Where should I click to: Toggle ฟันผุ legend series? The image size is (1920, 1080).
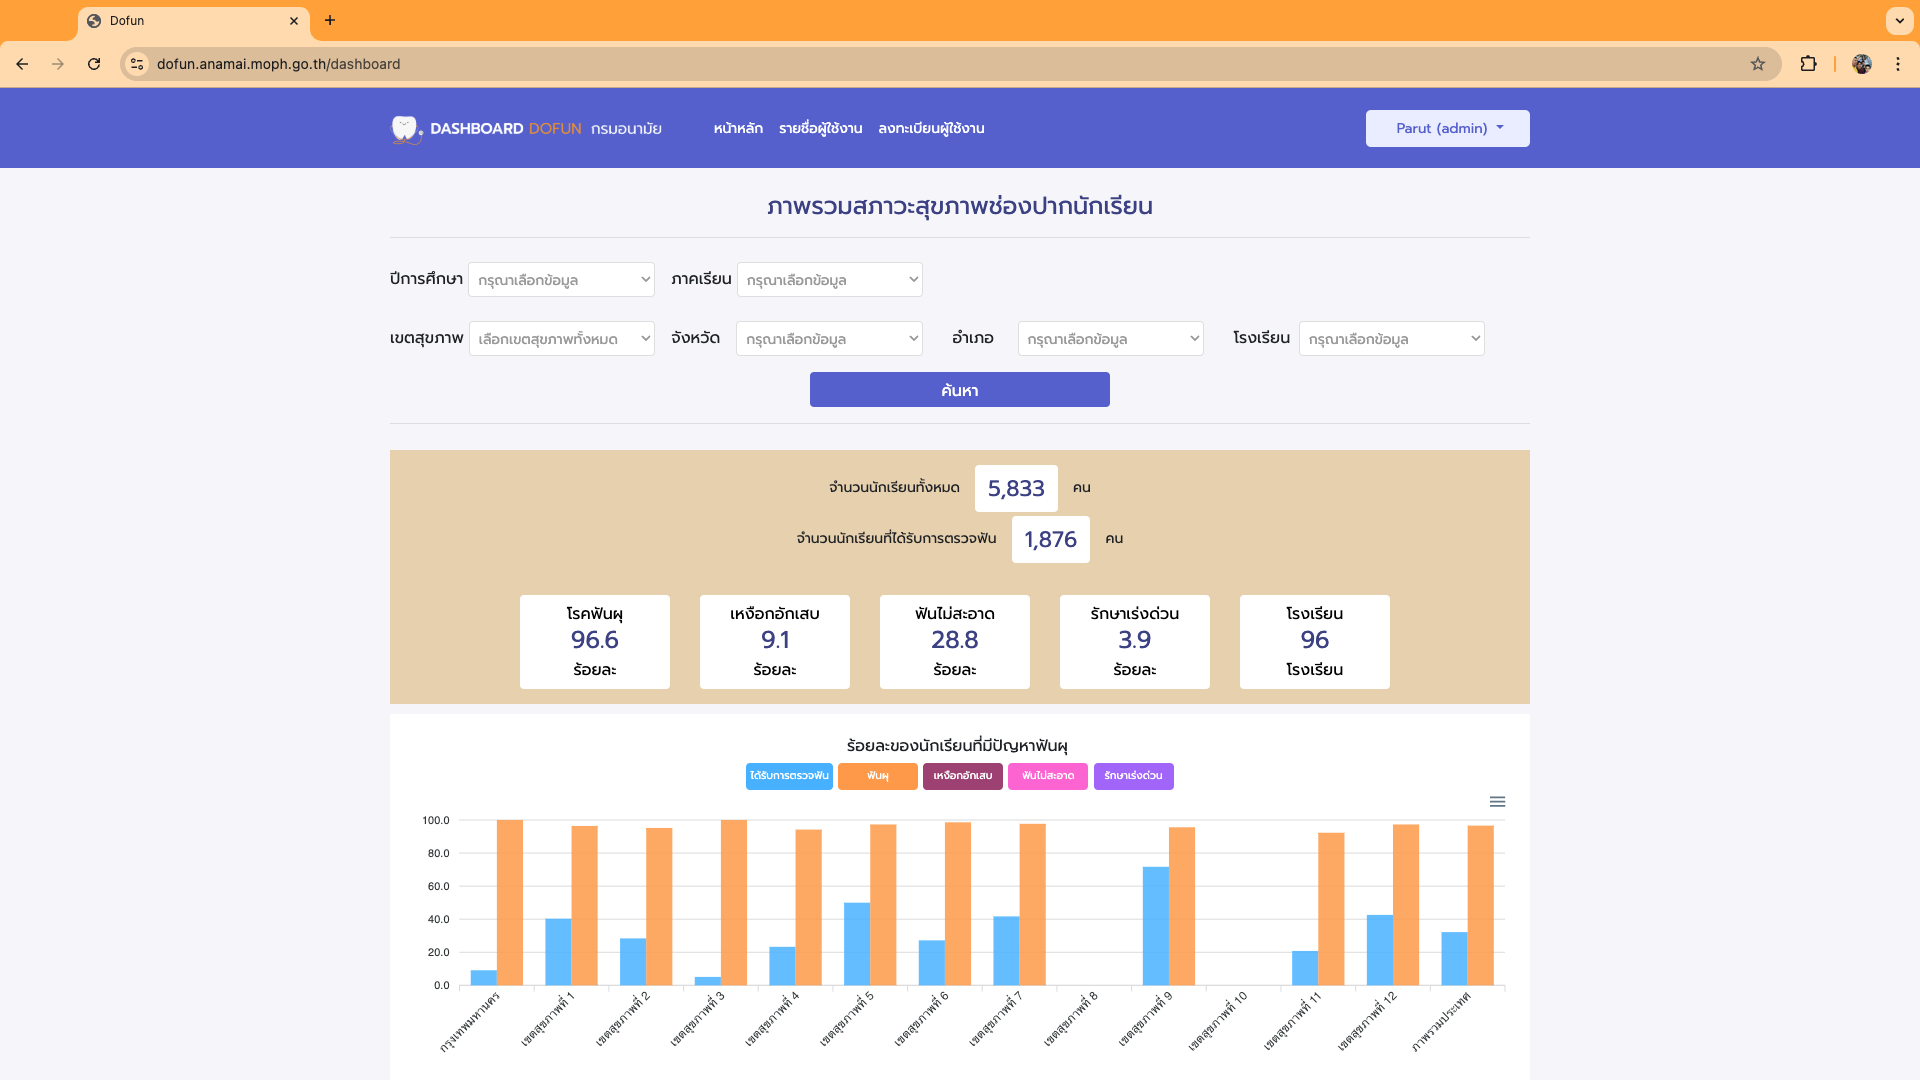877,776
